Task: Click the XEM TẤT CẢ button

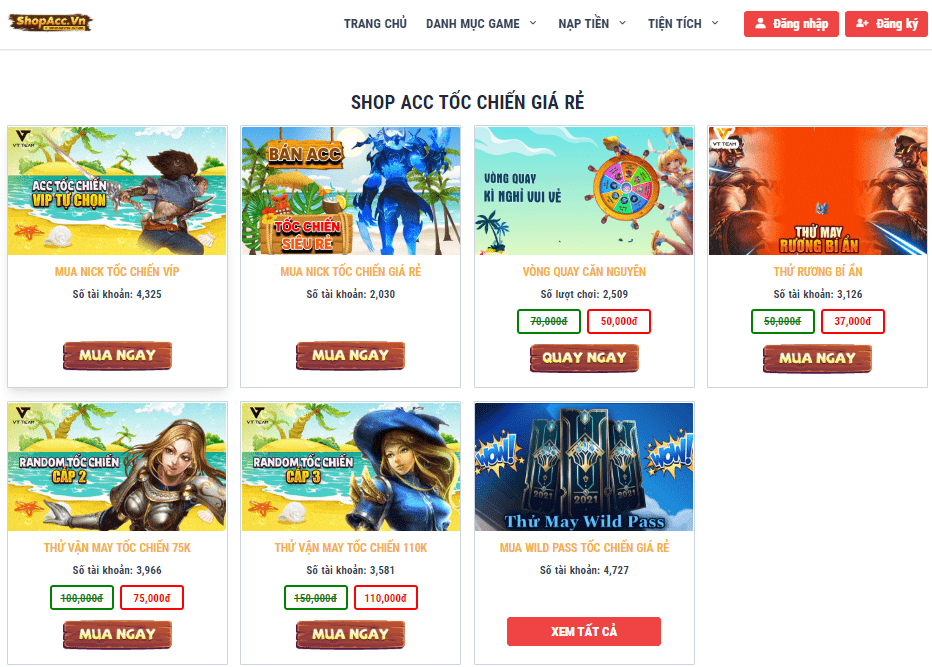Action: pos(584,631)
